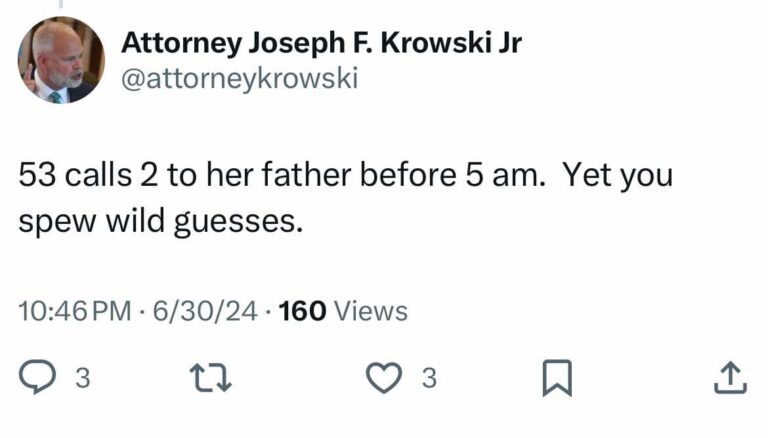Click the word "Views" under the tweet
Image resolution: width=768 pixels, height=438 pixels.
pos(370,311)
